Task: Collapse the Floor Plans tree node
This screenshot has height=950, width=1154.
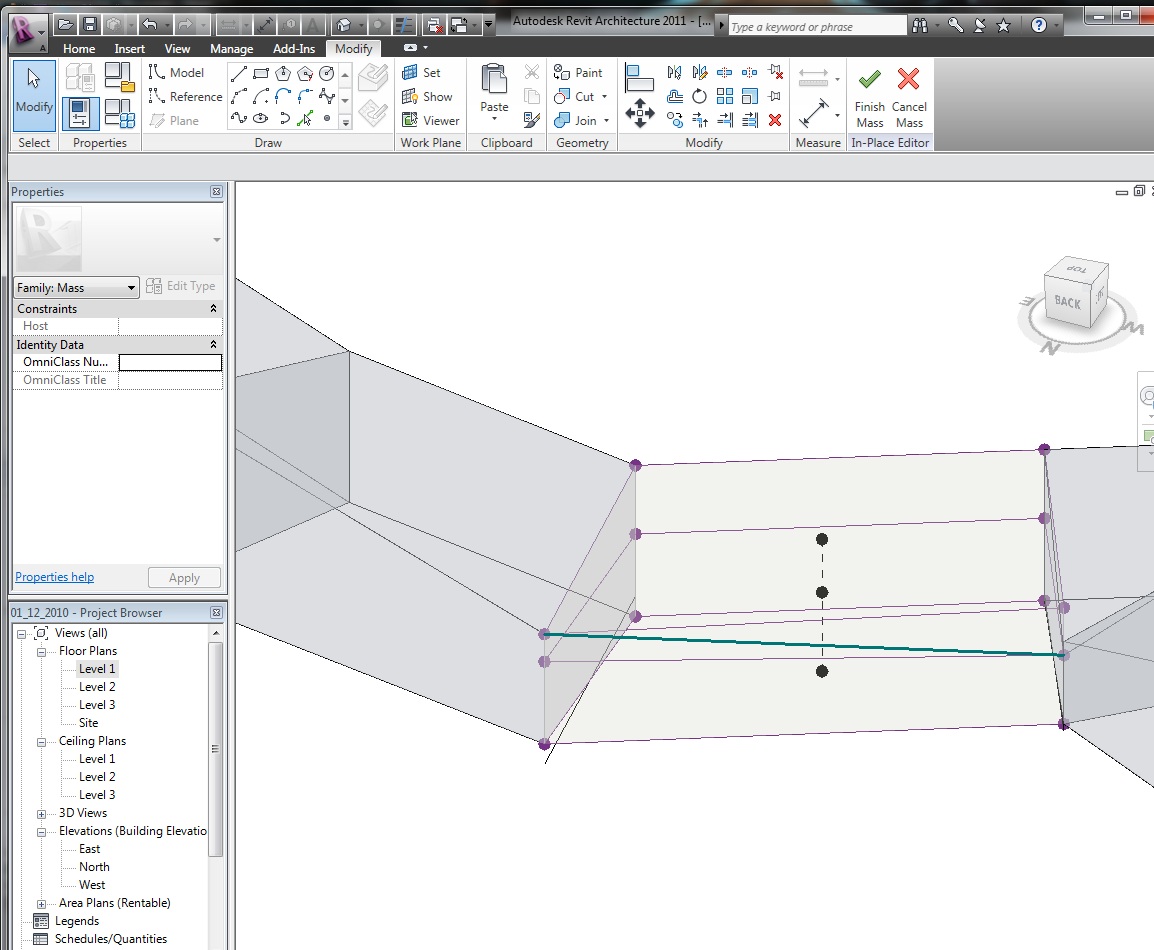Action: pyautogui.click(x=42, y=651)
